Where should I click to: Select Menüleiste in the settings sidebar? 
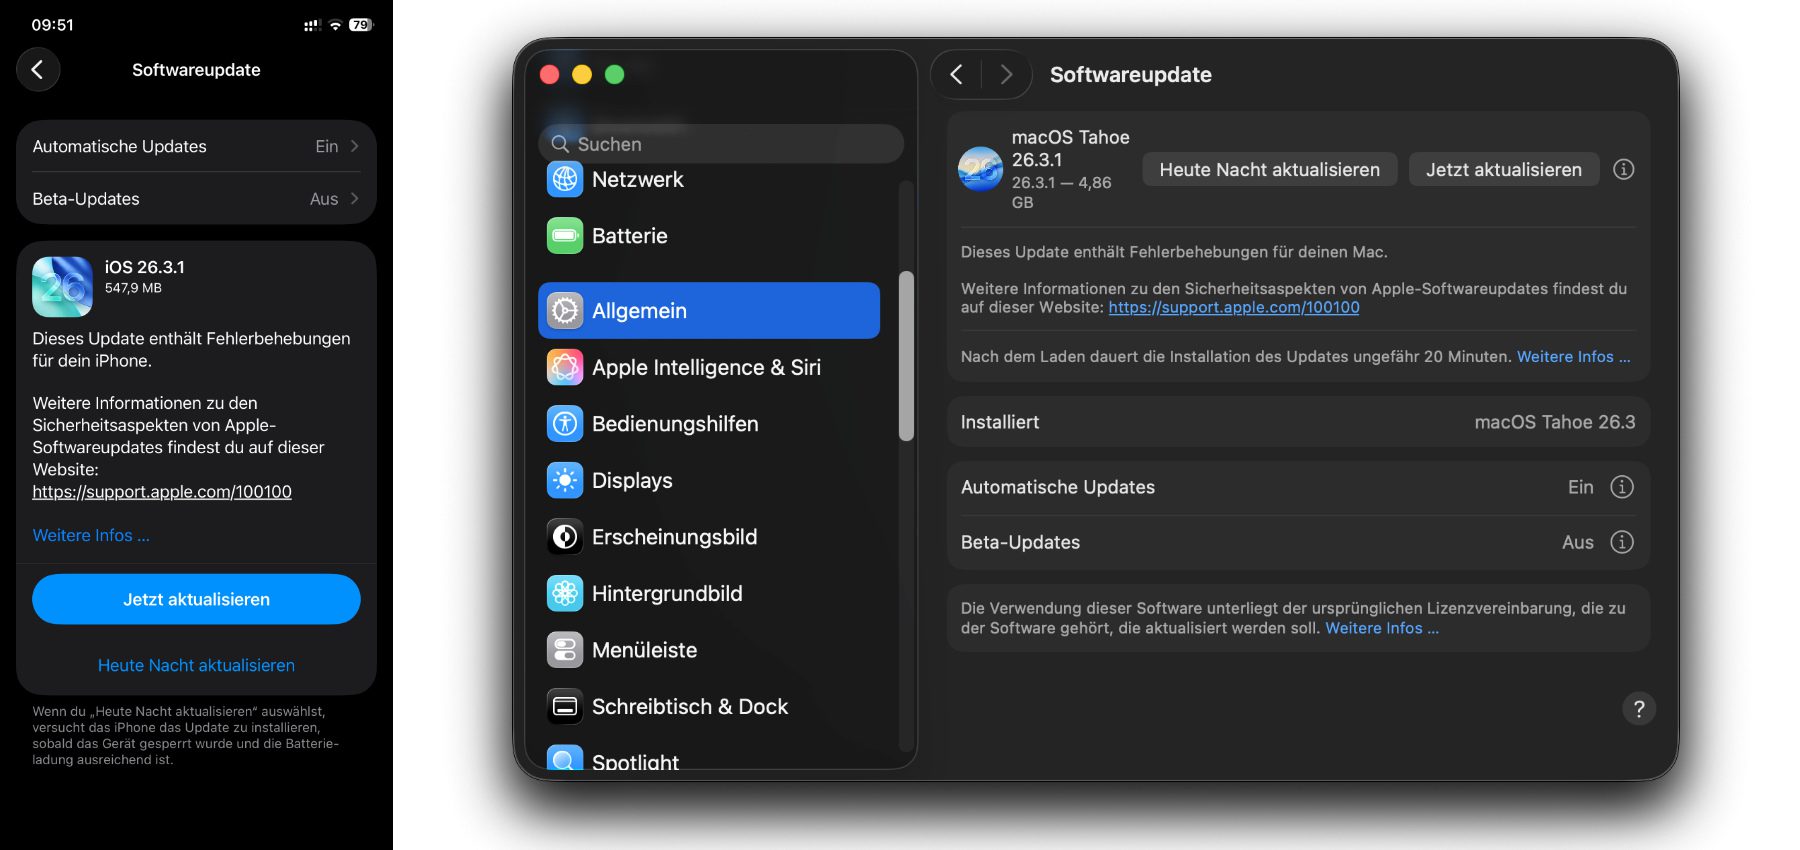coord(644,650)
